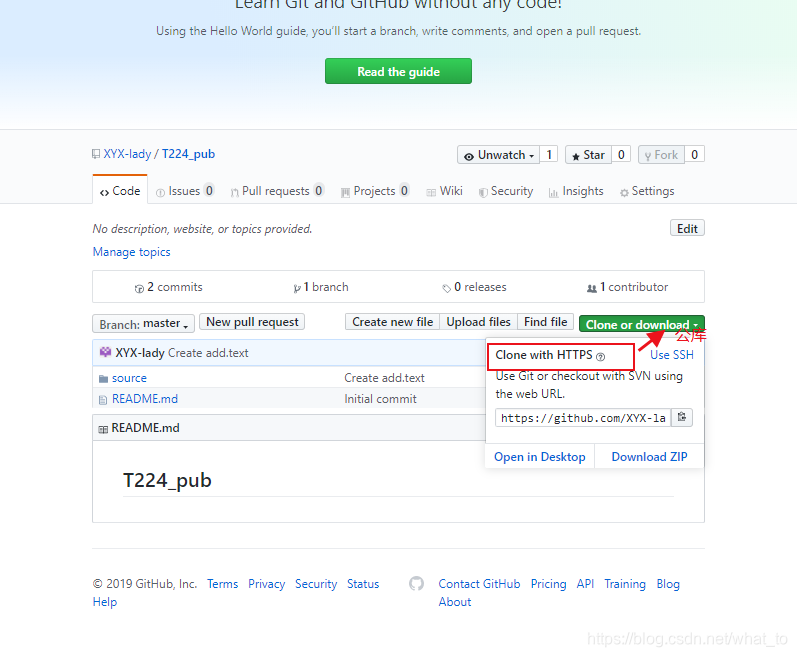This screenshot has height=657, width=797.
Task: Open the XYX-lady commit author link
Action: (x=140, y=353)
